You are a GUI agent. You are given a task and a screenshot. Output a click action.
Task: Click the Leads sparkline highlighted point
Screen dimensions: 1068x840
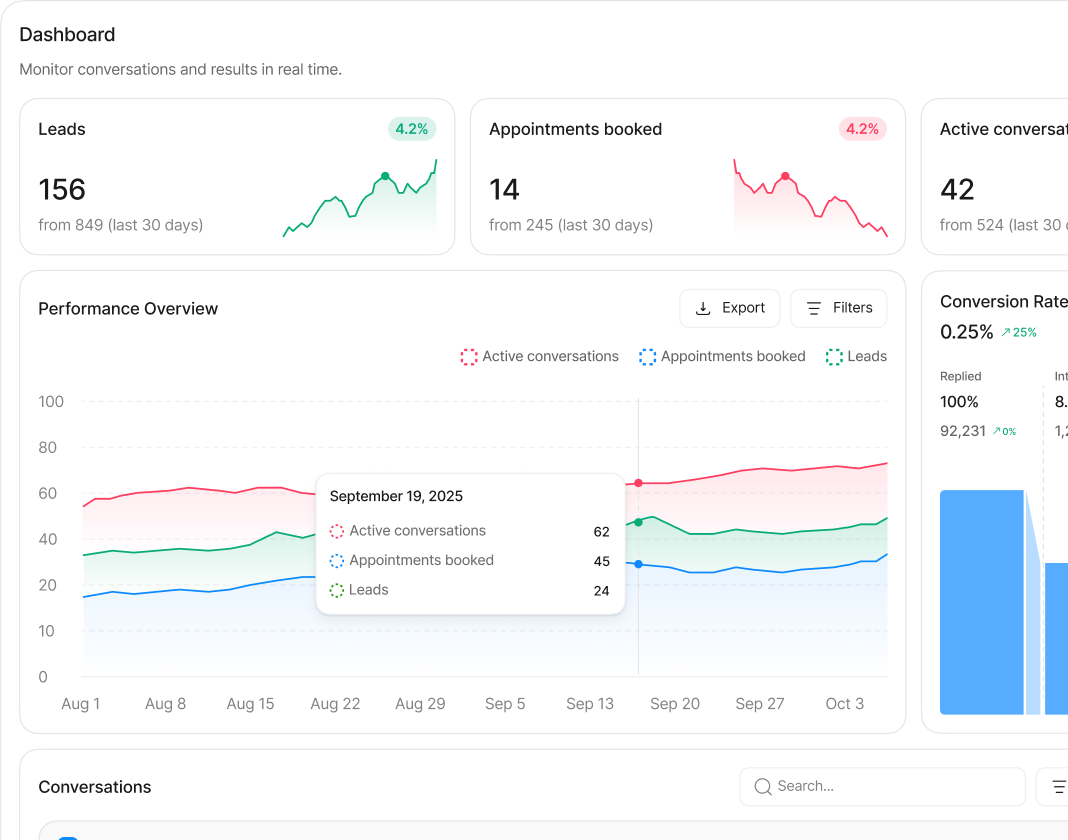pos(385,176)
